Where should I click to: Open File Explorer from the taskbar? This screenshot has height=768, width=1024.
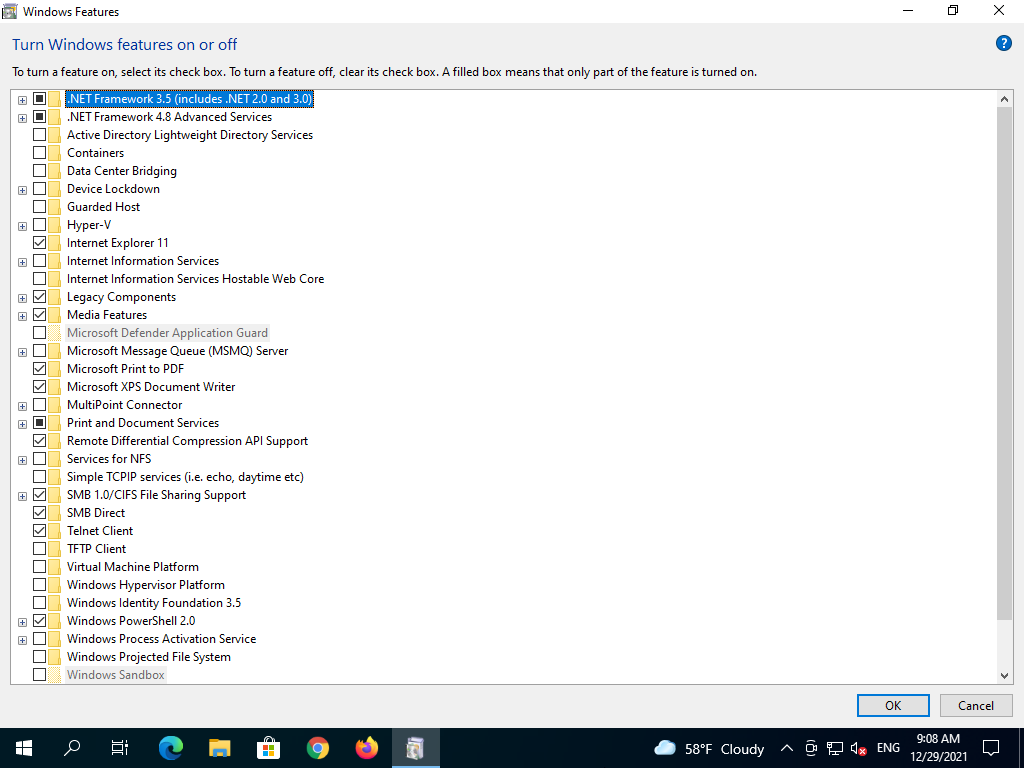point(220,748)
